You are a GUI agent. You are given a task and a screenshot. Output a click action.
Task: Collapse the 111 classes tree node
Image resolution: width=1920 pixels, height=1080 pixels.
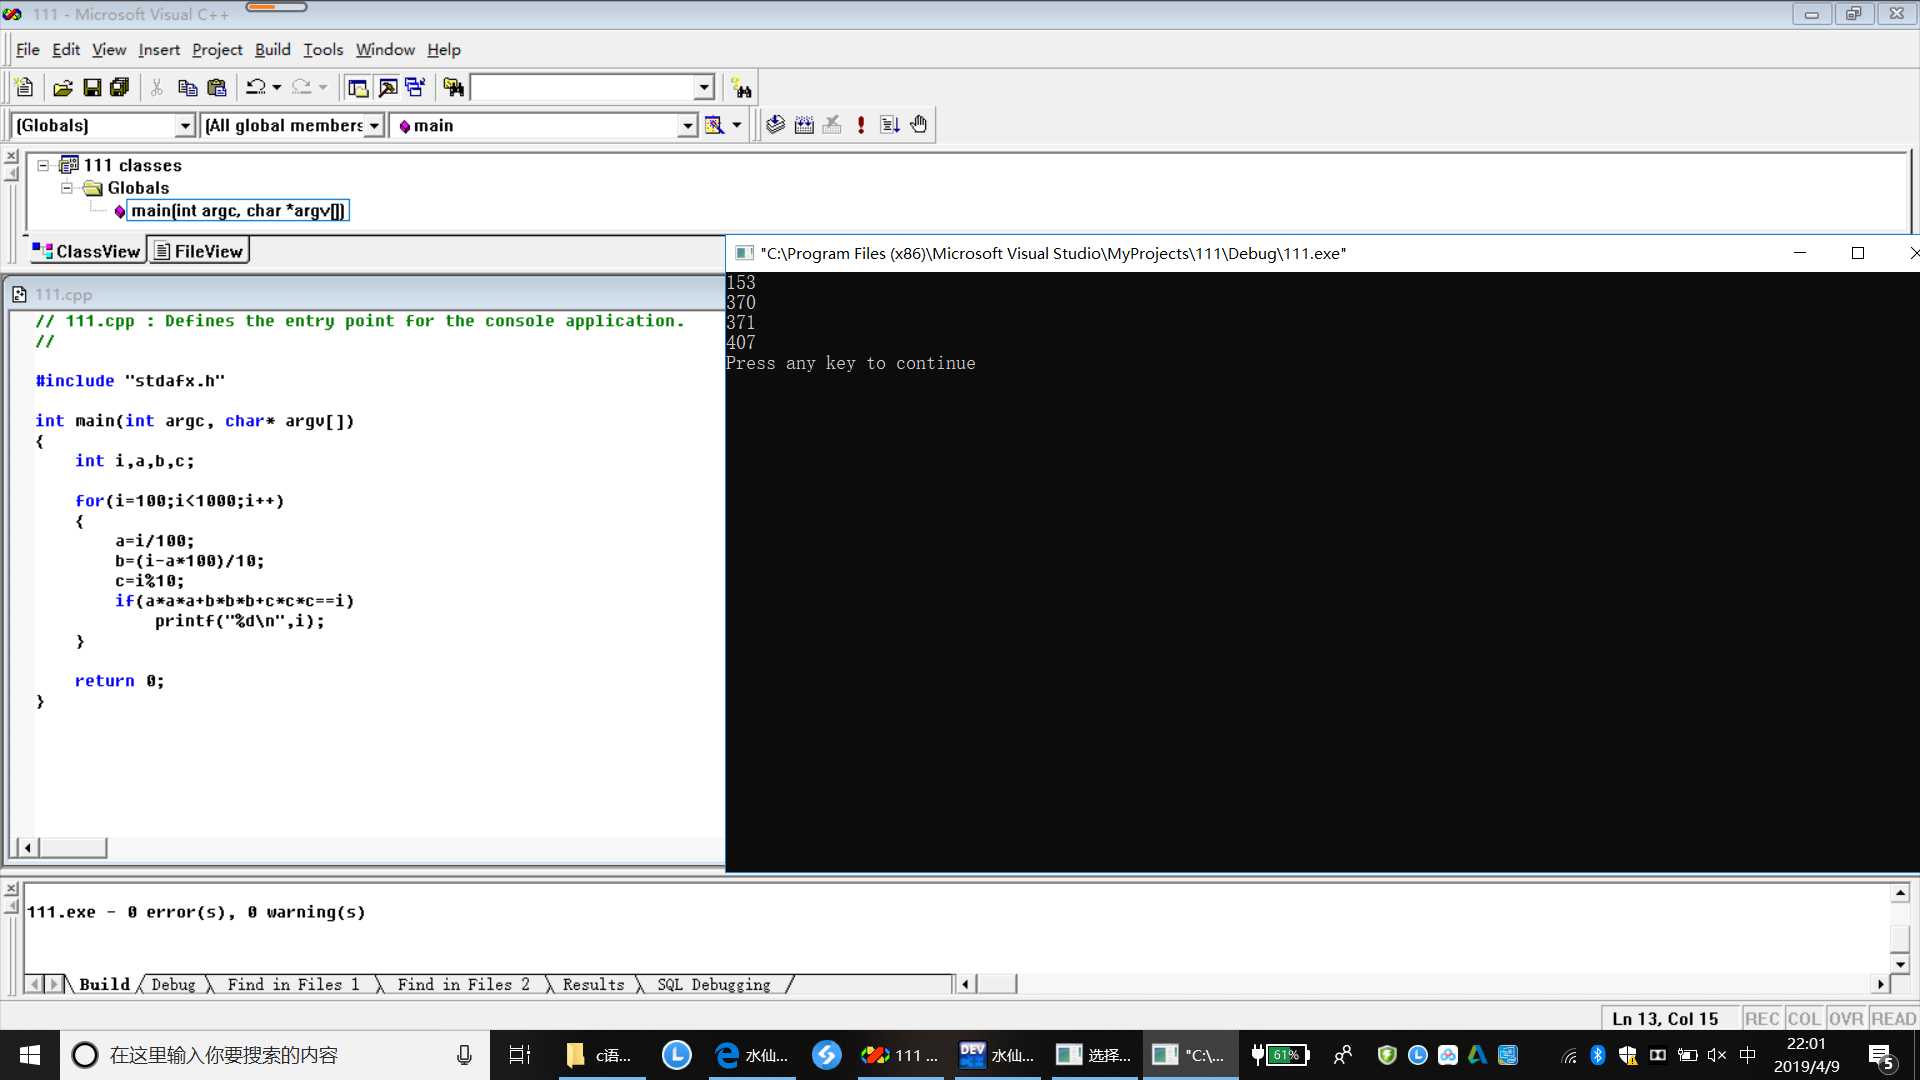click(43, 166)
